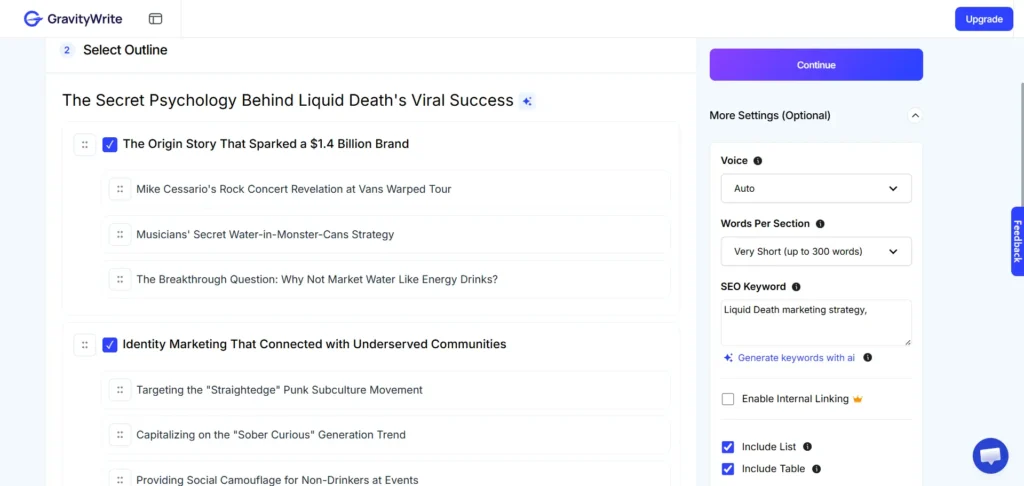
Task: Click the step 2 number badge
Action: (x=67, y=50)
